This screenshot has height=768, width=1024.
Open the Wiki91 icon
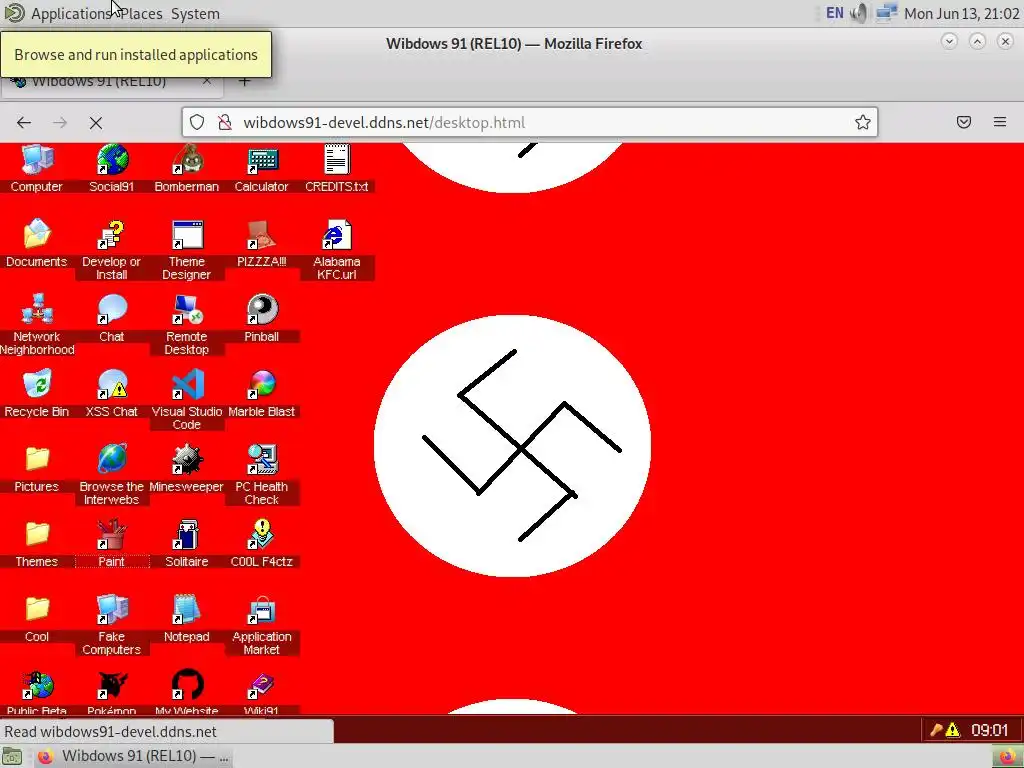pos(262,692)
